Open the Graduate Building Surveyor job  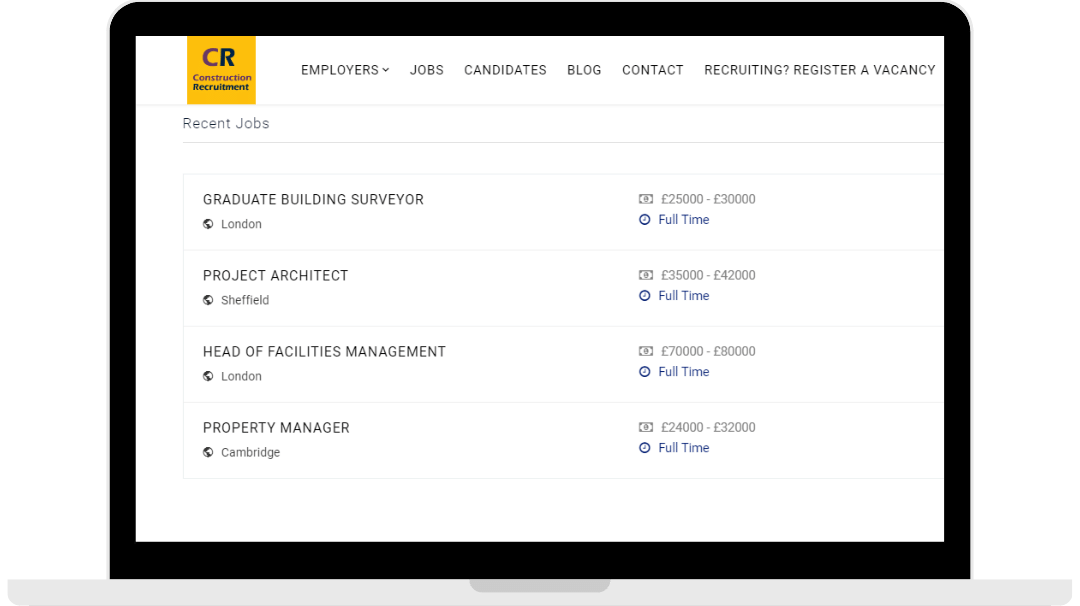(x=313, y=200)
